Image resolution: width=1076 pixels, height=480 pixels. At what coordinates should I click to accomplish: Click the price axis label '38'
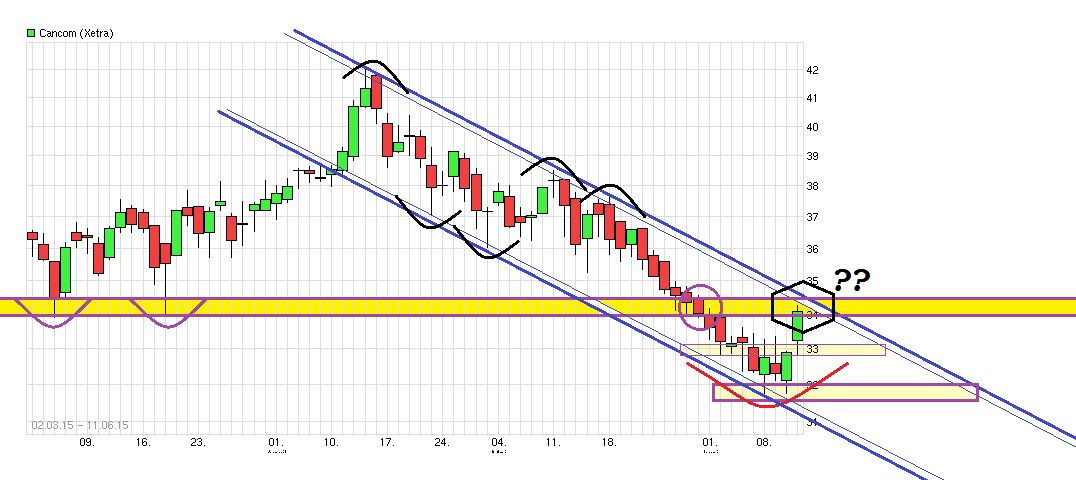point(812,186)
